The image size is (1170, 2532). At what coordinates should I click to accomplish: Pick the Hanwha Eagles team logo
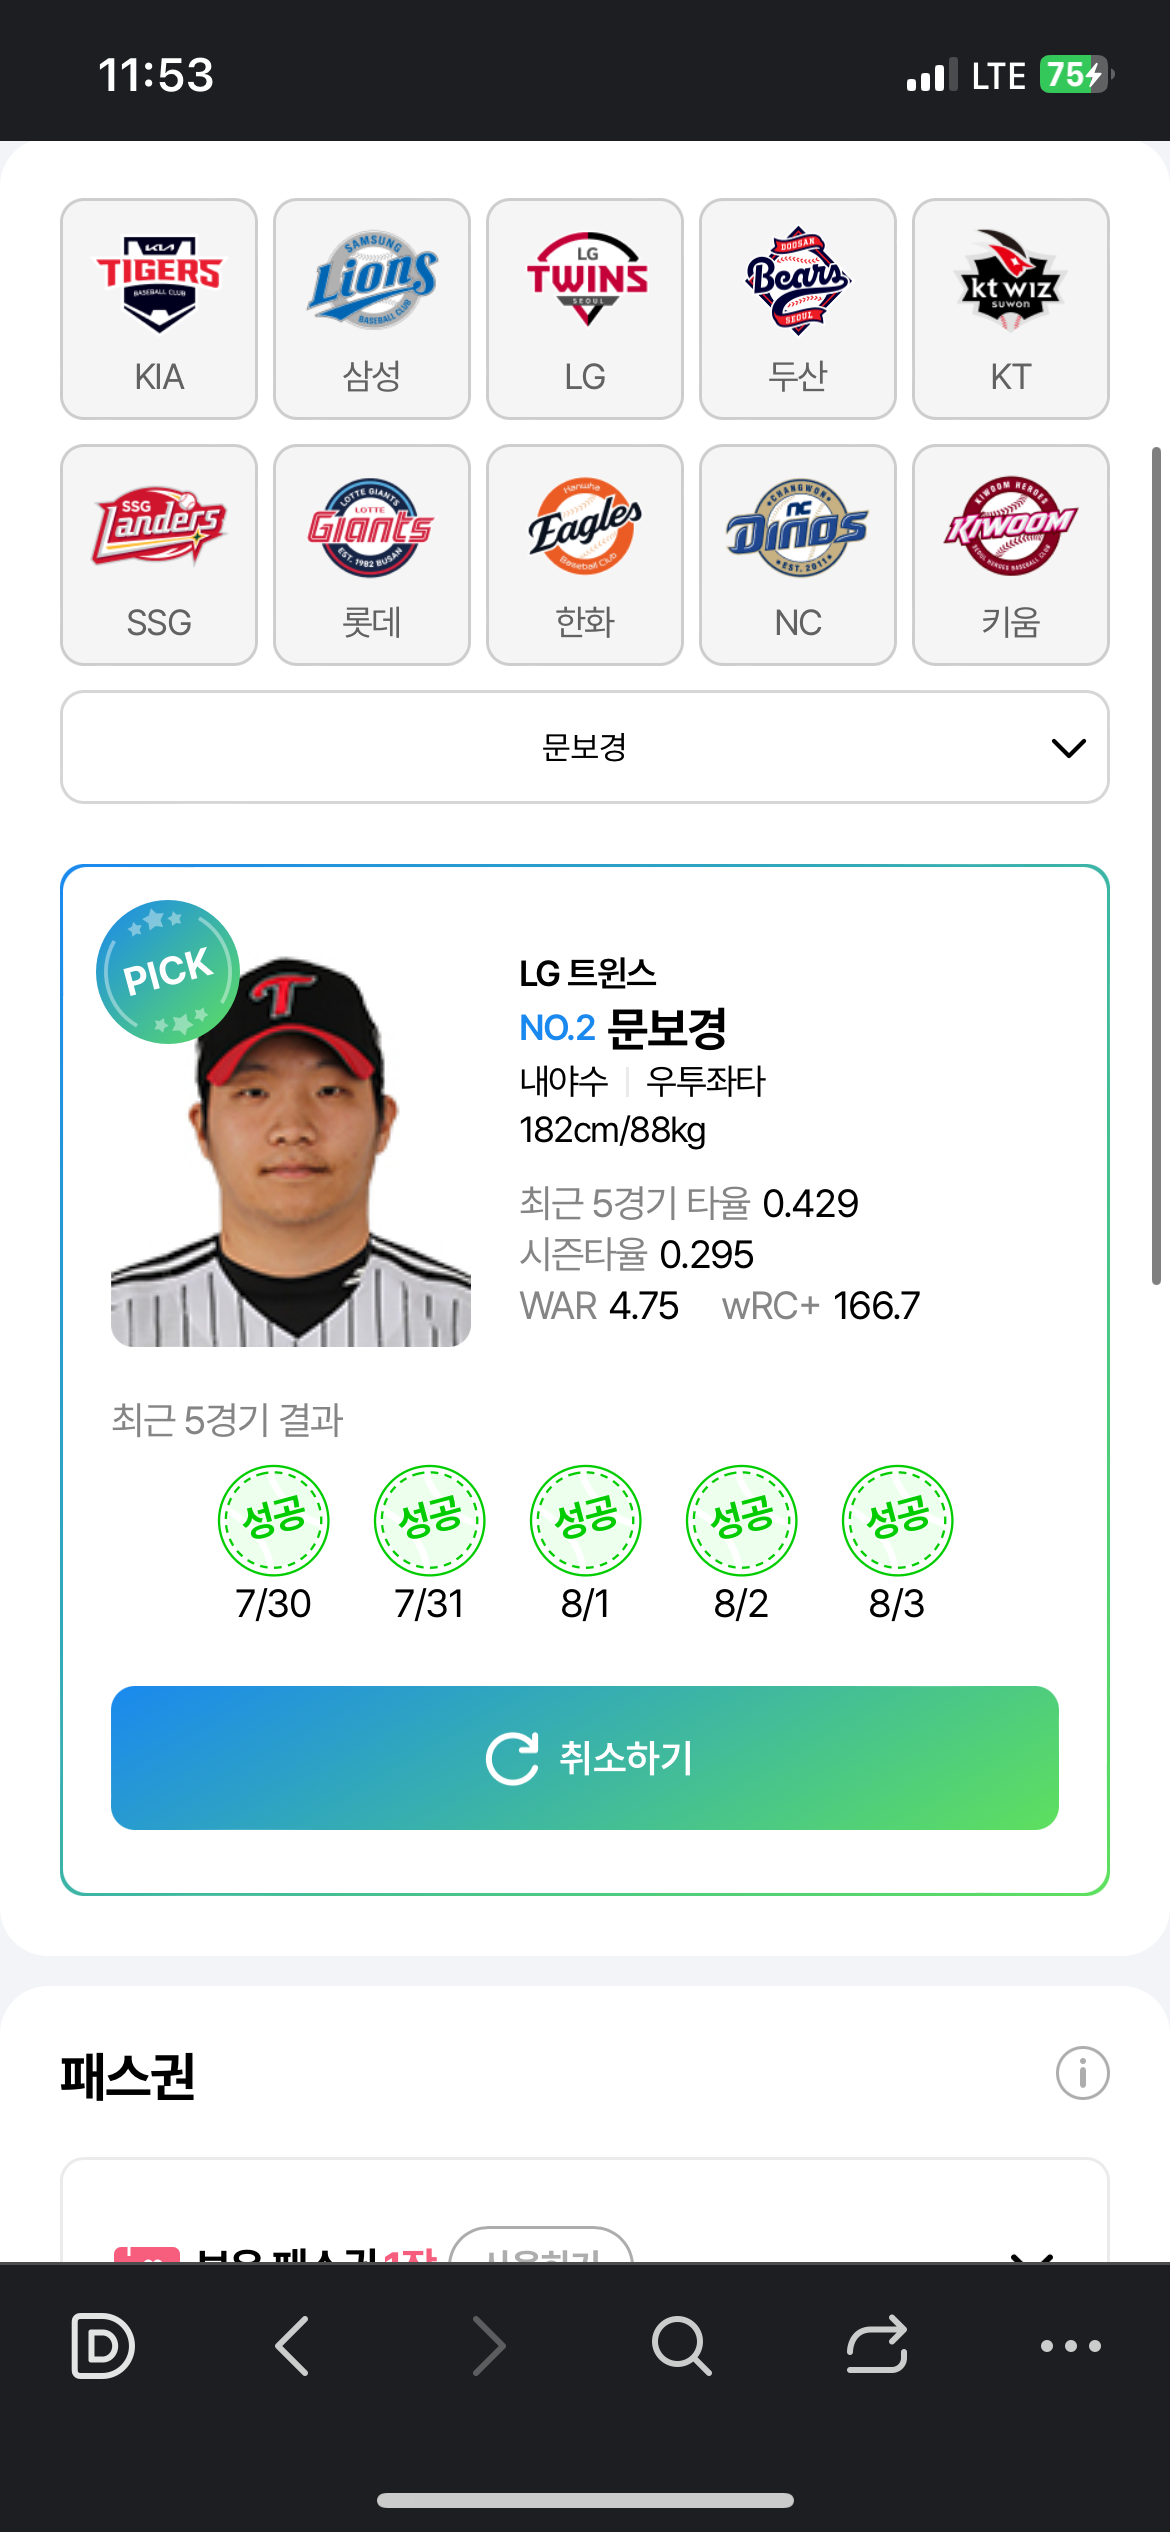tap(585, 526)
